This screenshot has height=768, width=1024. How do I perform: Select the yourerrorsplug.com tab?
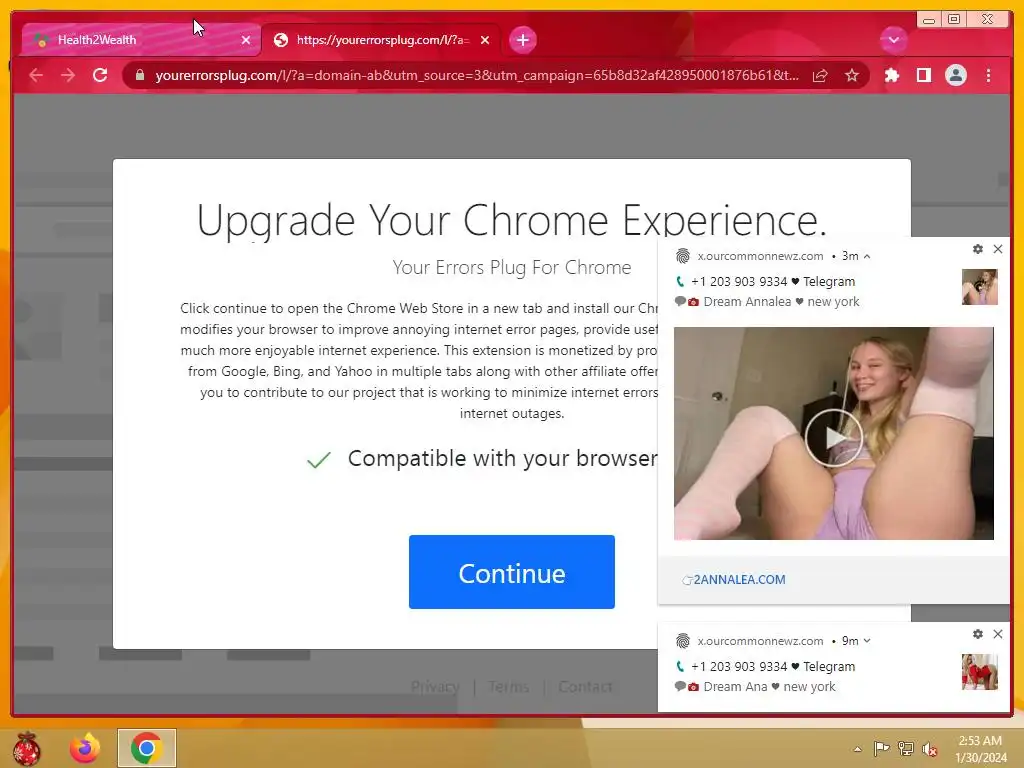(381, 40)
